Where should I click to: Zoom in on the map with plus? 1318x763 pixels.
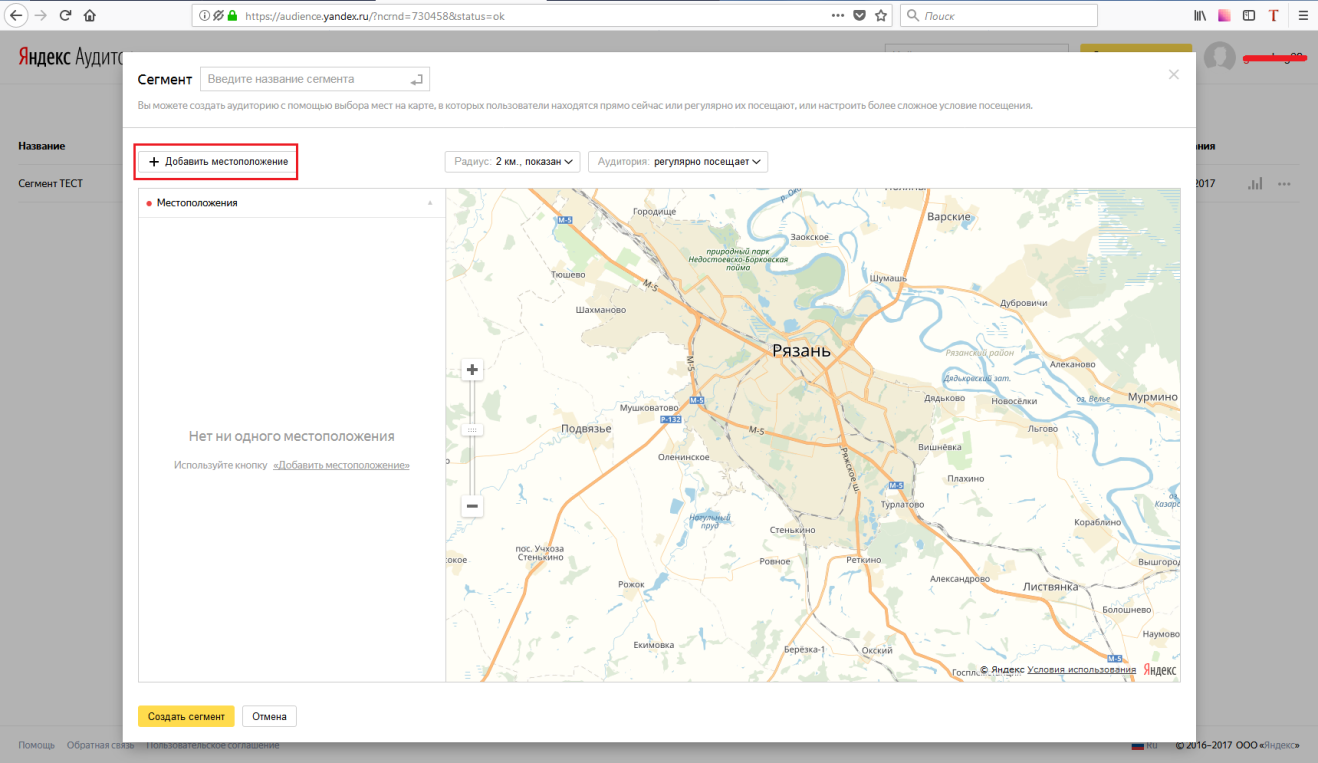pos(473,370)
